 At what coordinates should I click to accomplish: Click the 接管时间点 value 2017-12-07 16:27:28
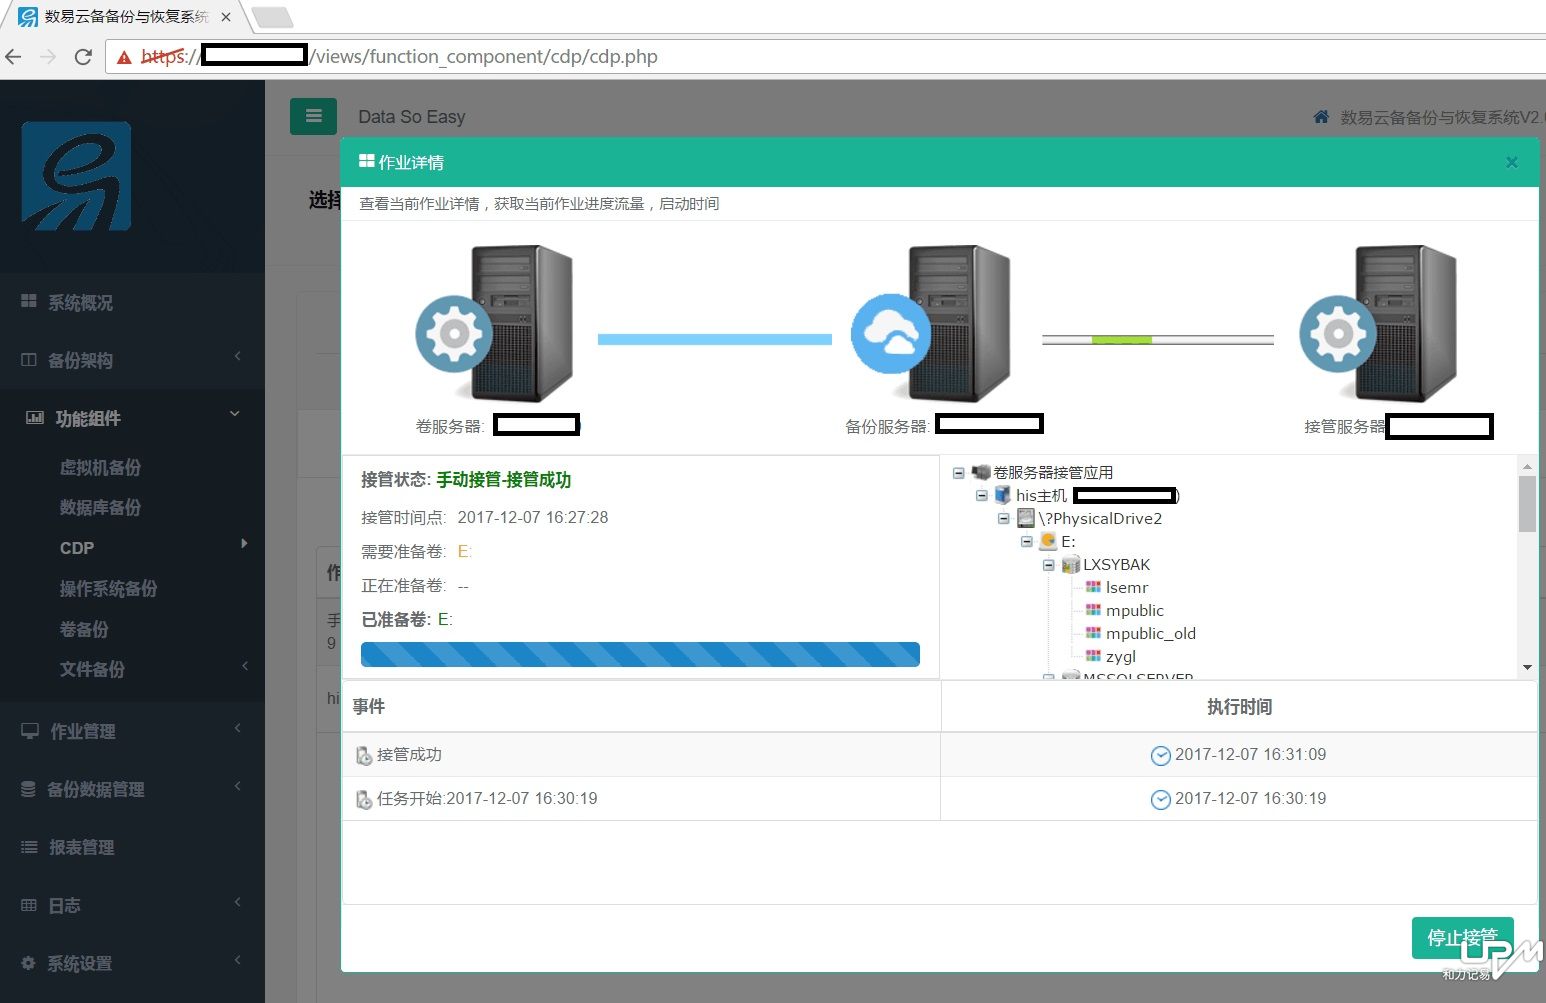(x=533, y=517)
